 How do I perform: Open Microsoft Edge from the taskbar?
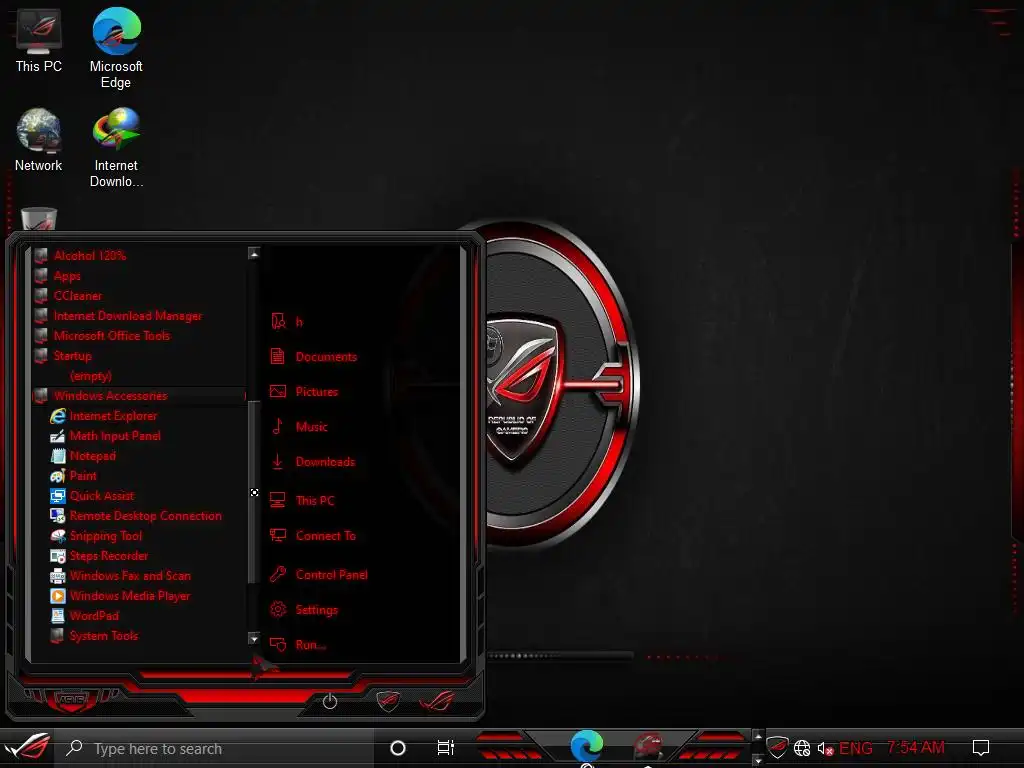586,746
